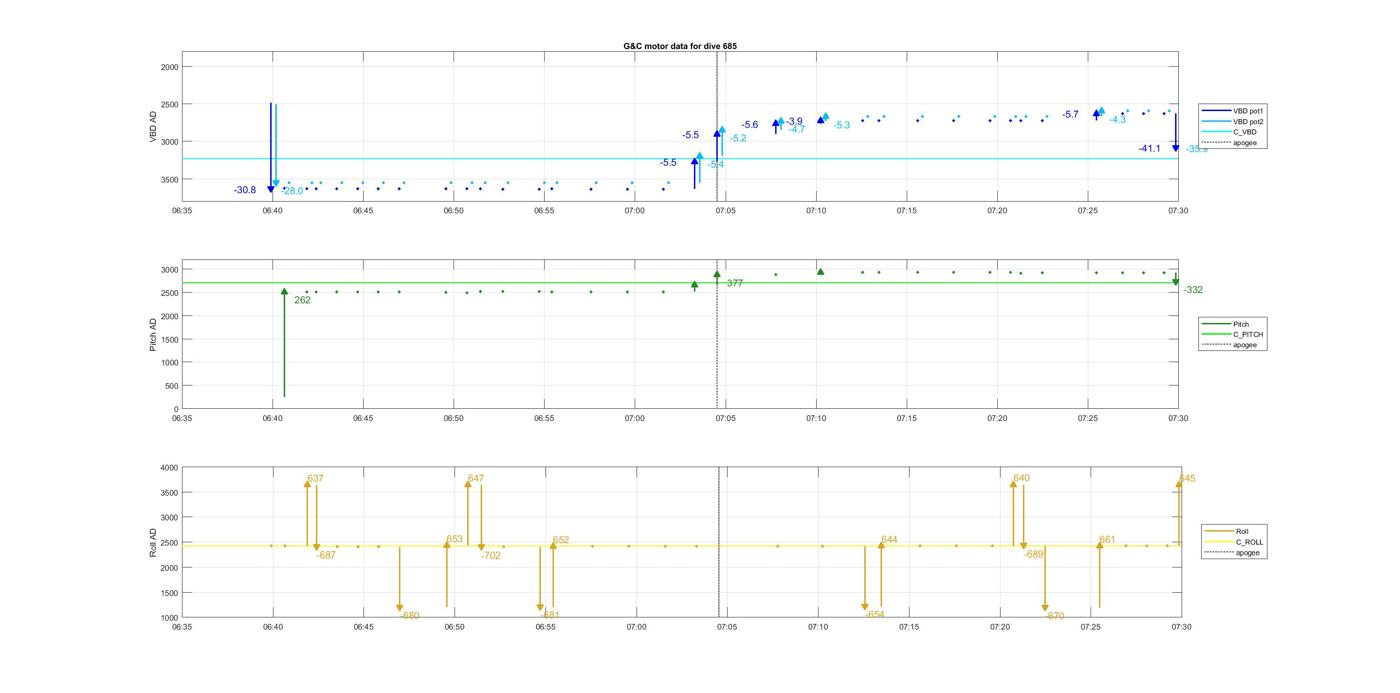
Task: Click the cyan C_VBD horizontal line
Action: 680,159
